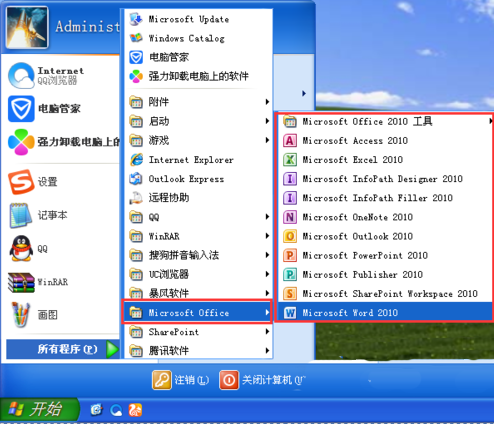This screenshot has width=494, height=424.
Task: Expand the 启动 submenu arrow
Action: click(x=267, y=121)
